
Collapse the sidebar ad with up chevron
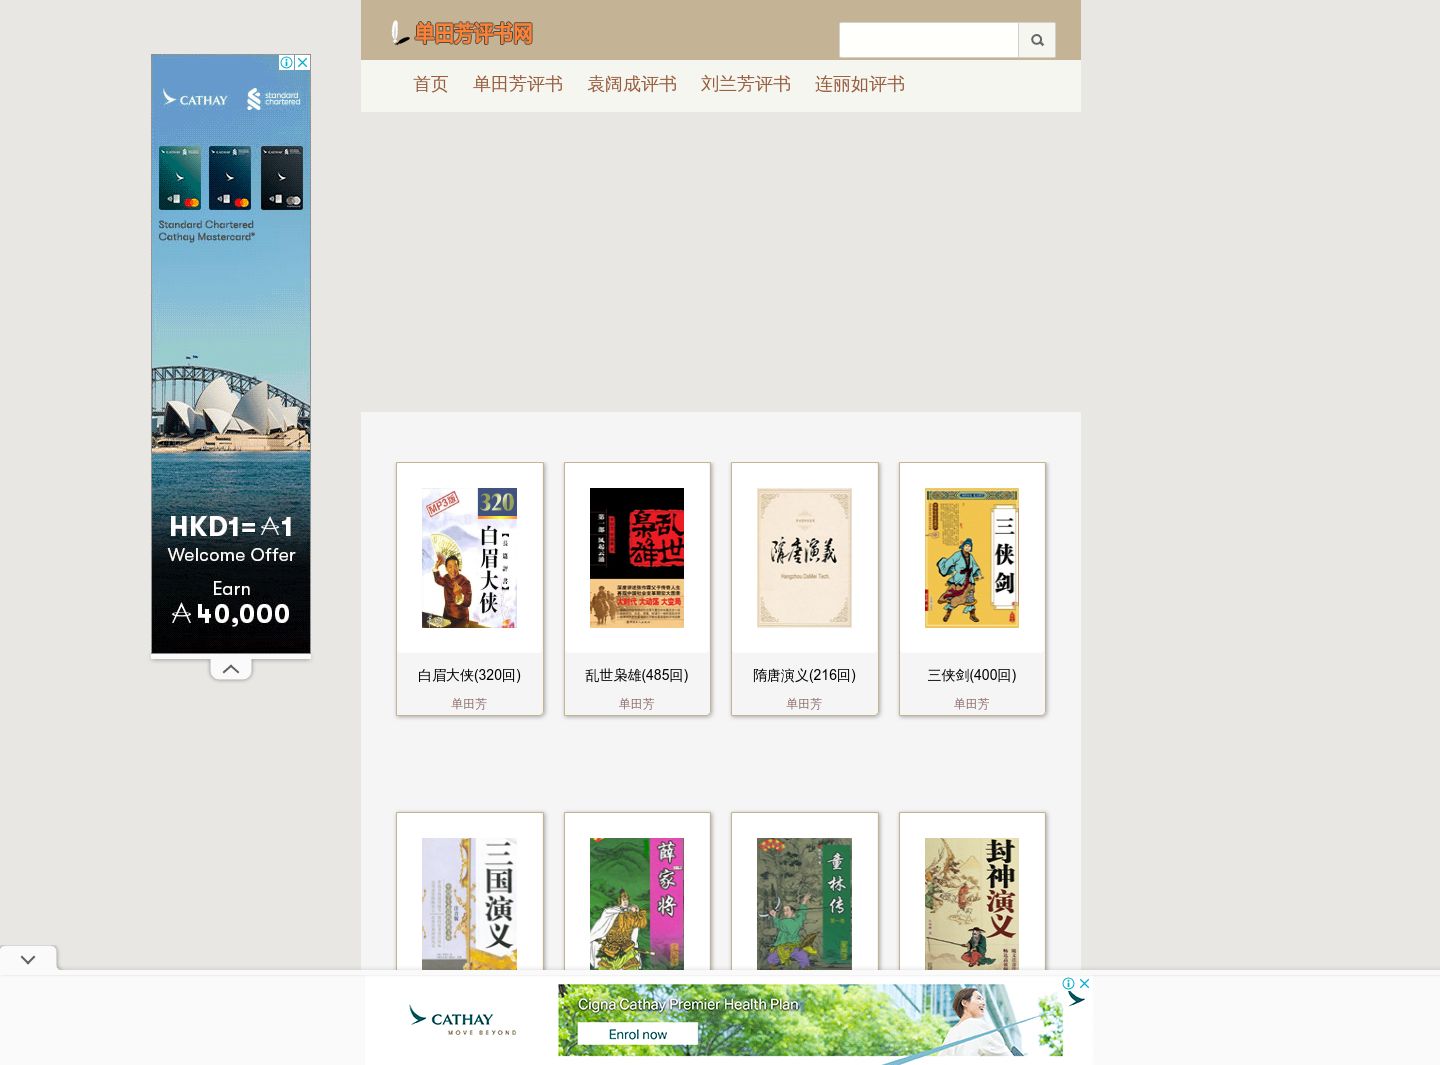click(x=231, y=669)
